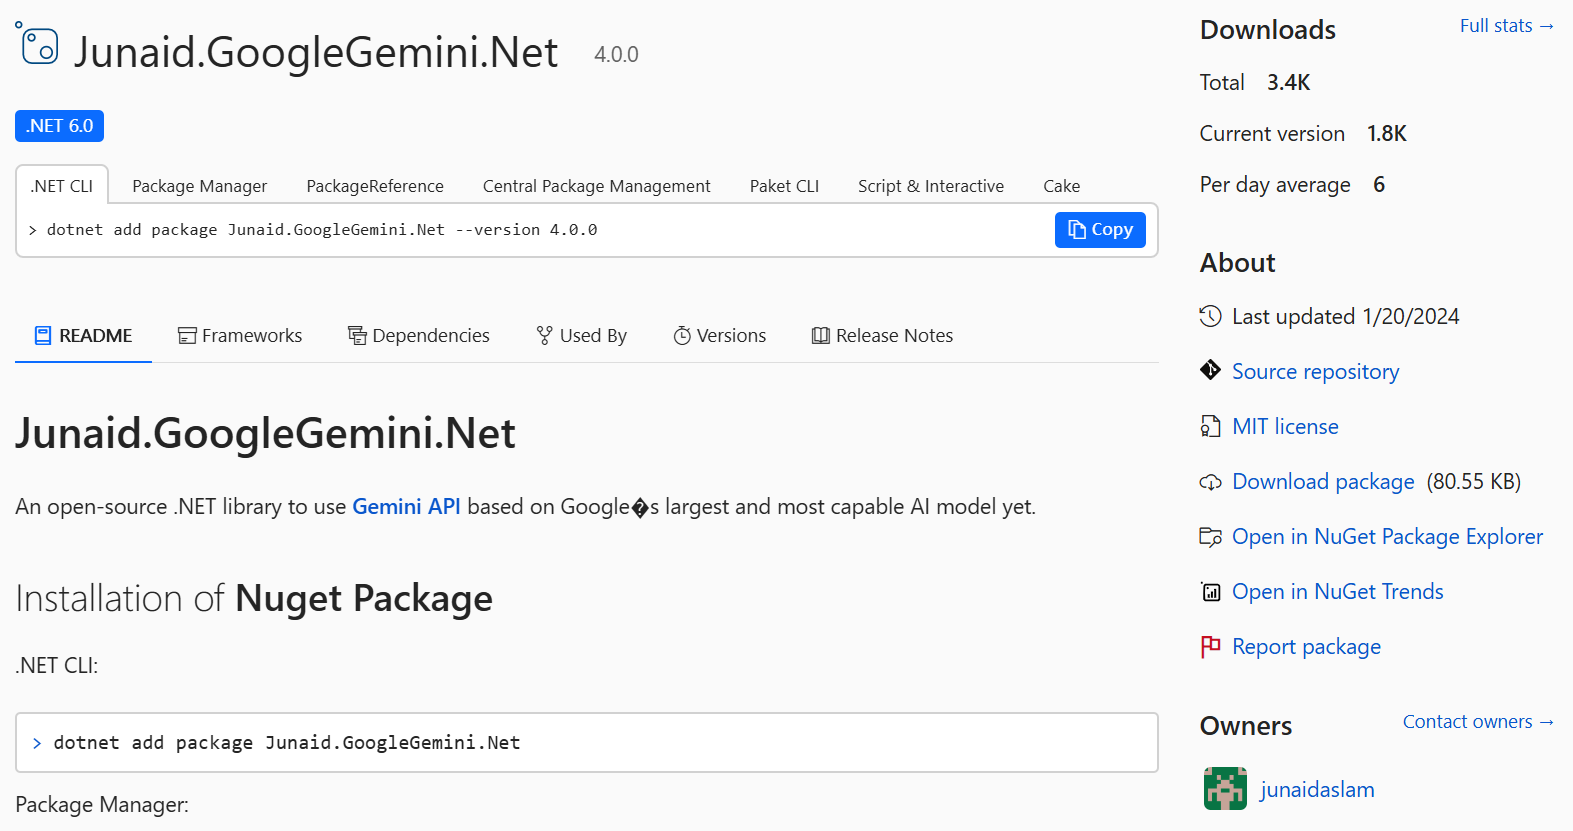
Task: Click the README book icon
Action: [43, 336]
